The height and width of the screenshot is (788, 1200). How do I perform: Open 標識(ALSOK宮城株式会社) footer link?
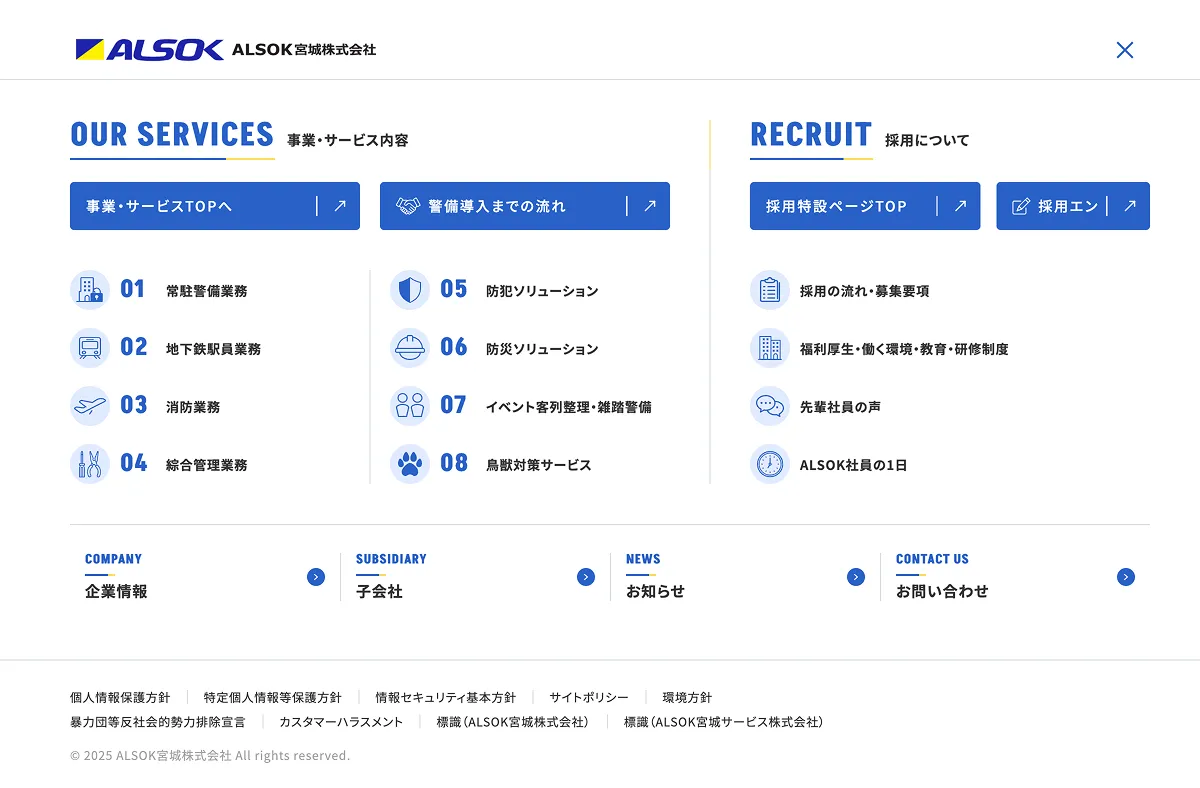click(514, 721)
